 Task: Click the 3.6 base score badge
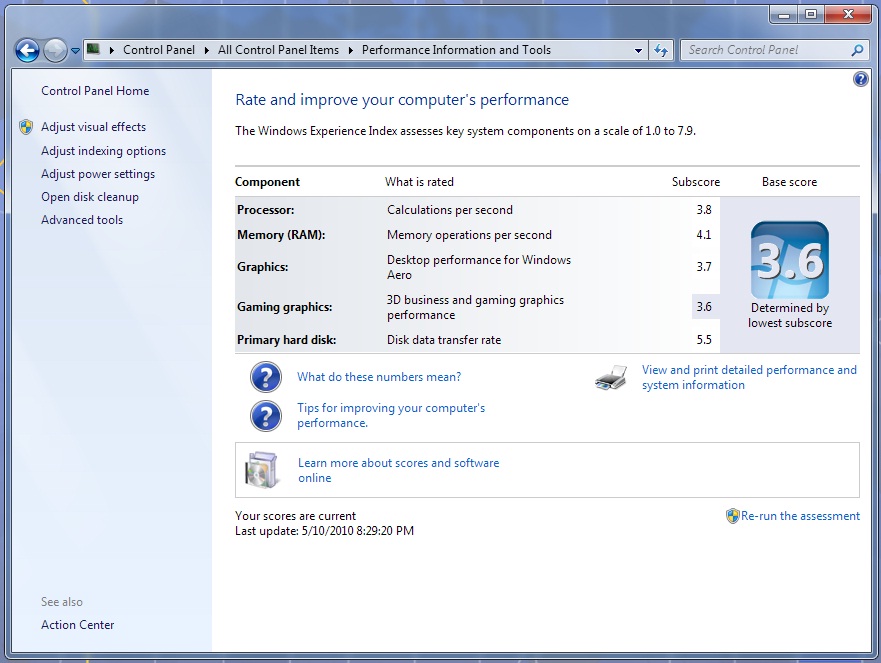pyautogui.click(x=789, y=261)
